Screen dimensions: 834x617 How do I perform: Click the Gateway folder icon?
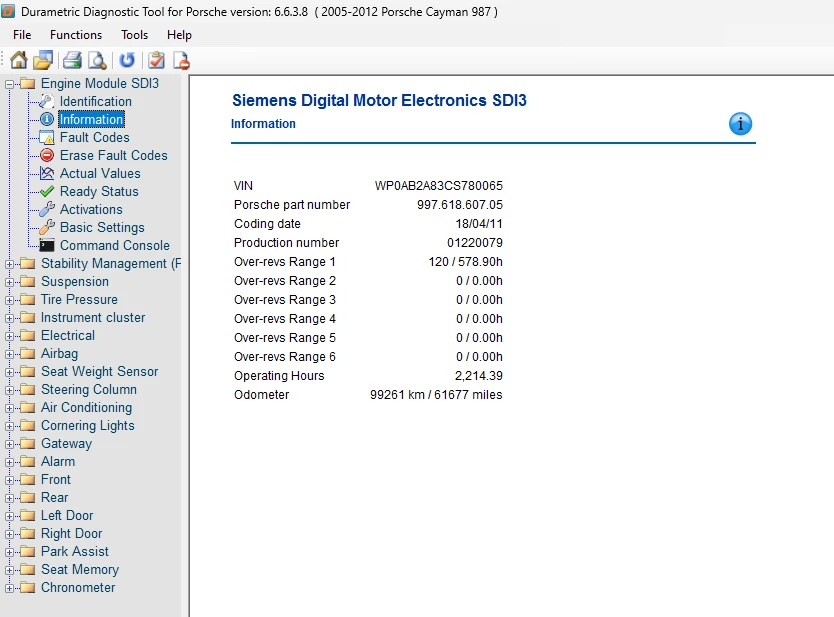(x=27, y=444)
